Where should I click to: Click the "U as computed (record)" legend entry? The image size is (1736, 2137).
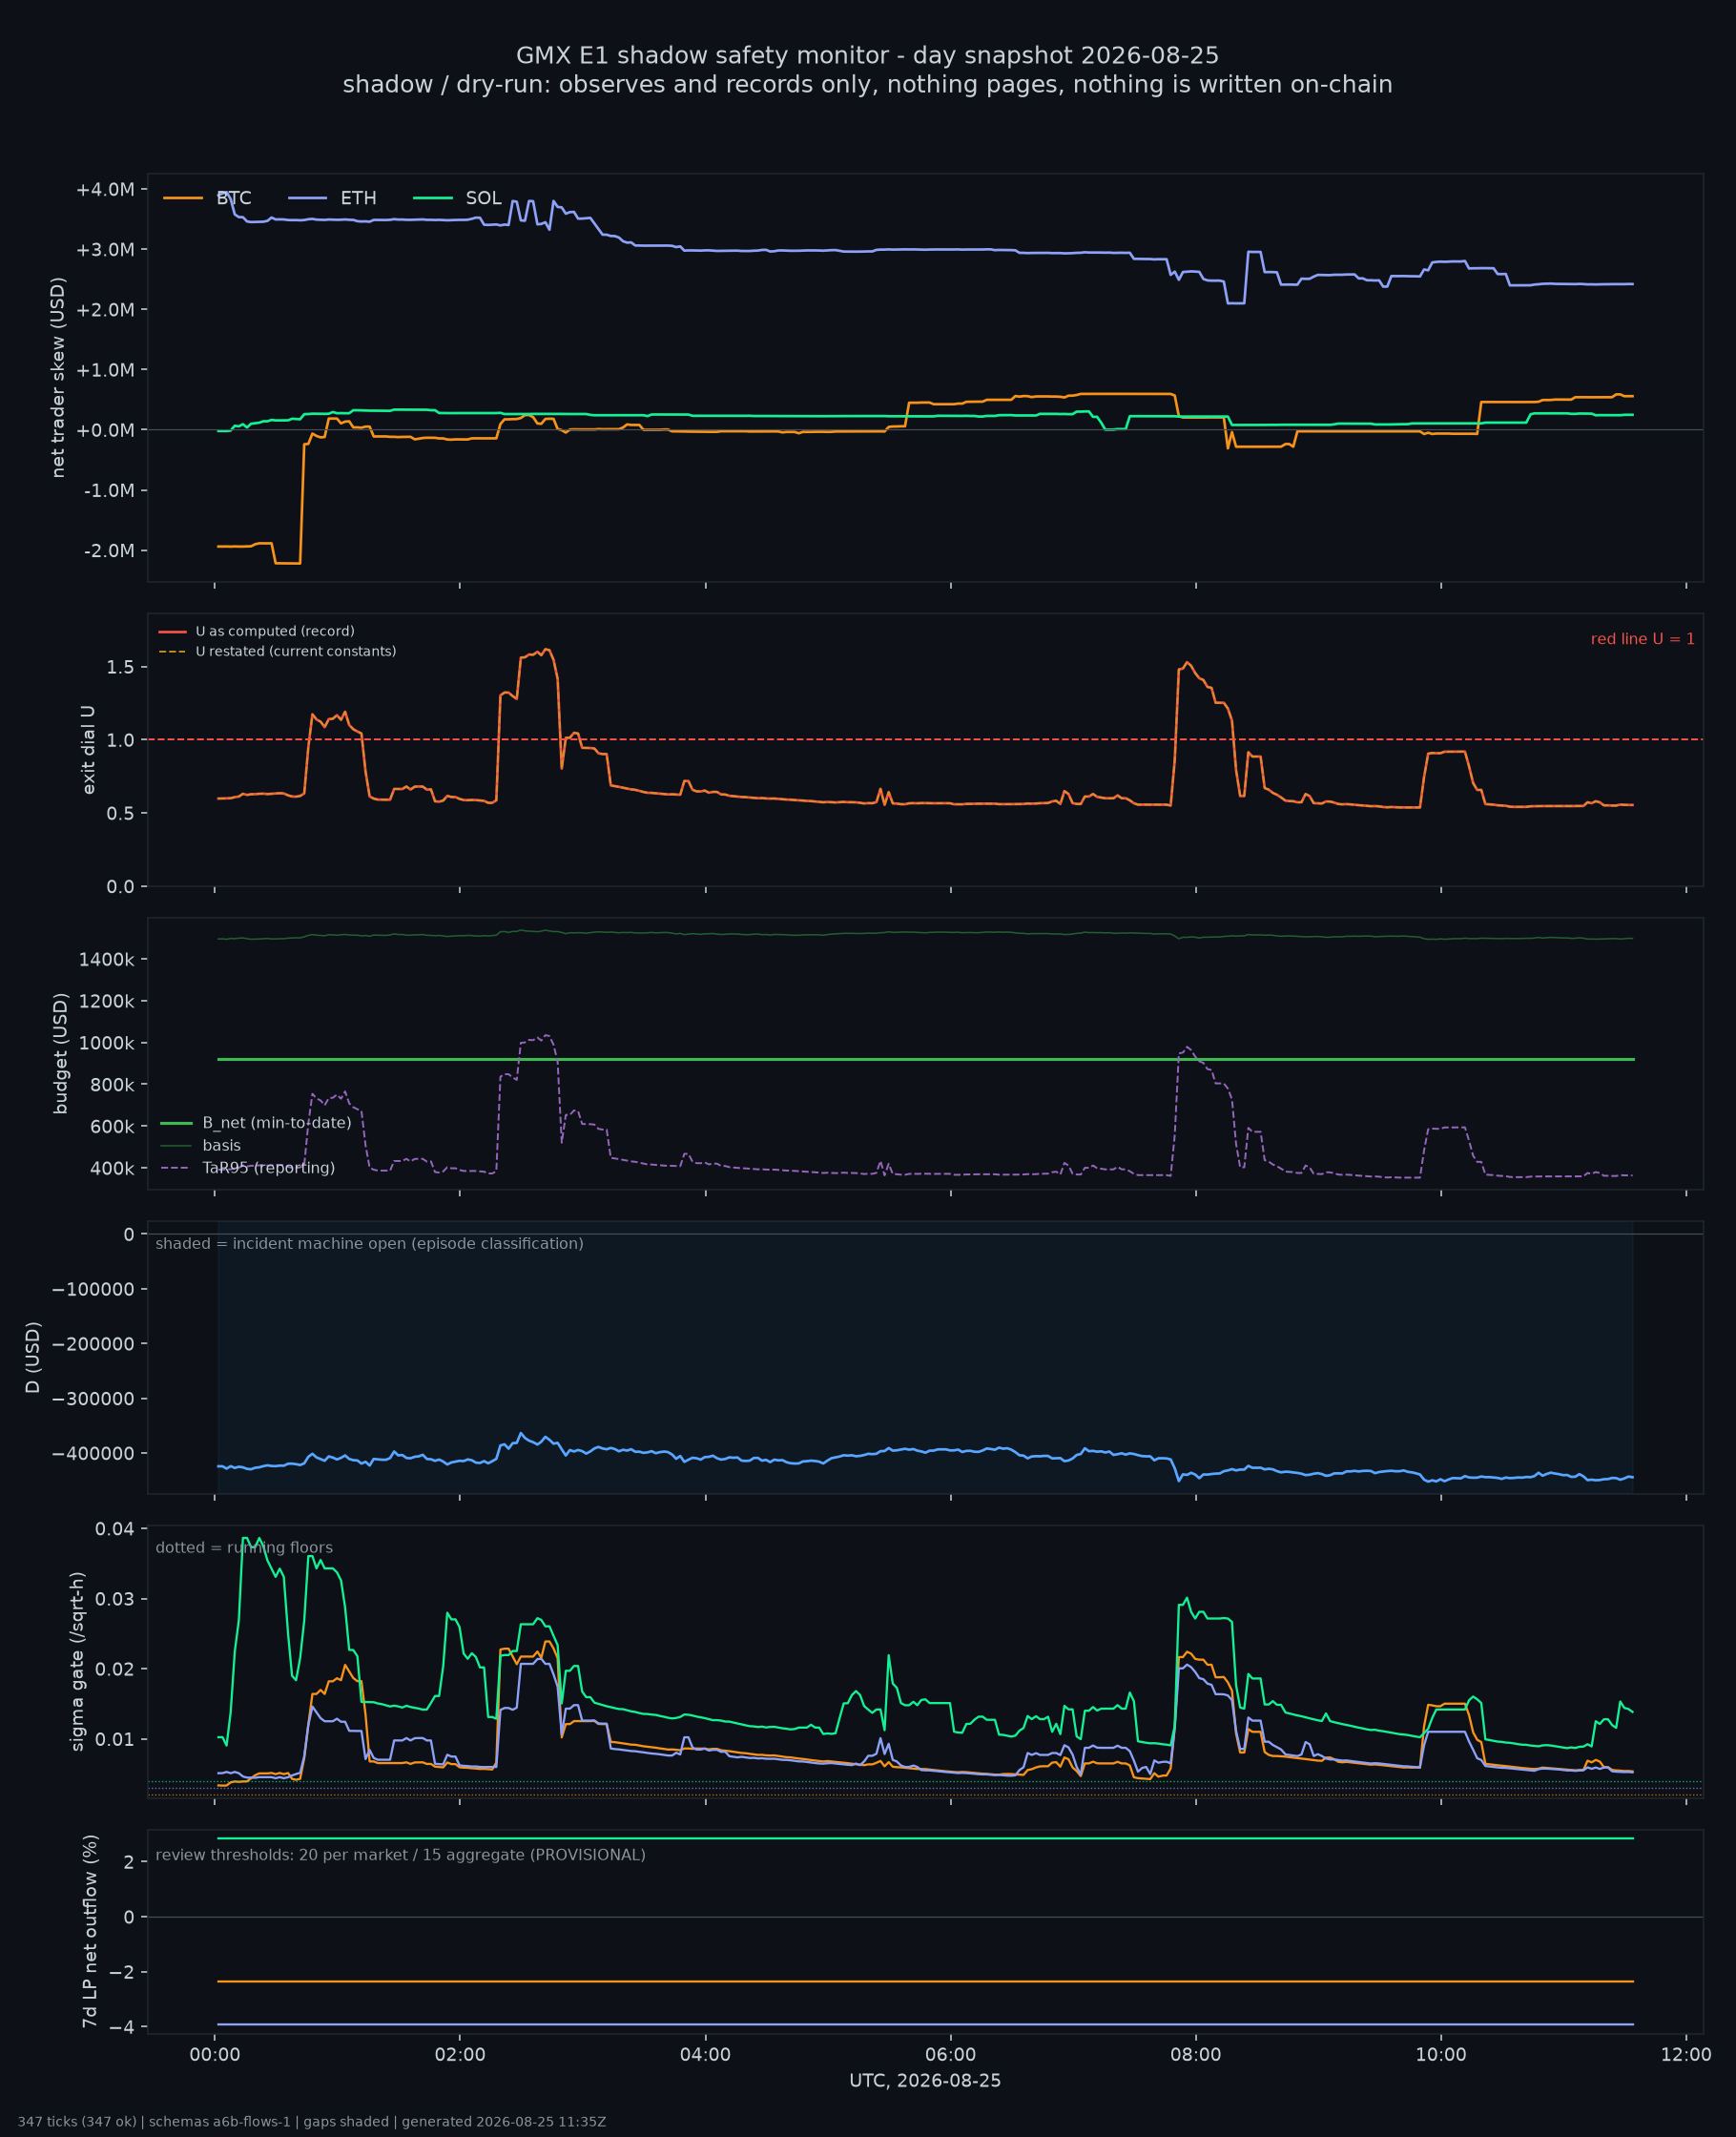point(257,632)
